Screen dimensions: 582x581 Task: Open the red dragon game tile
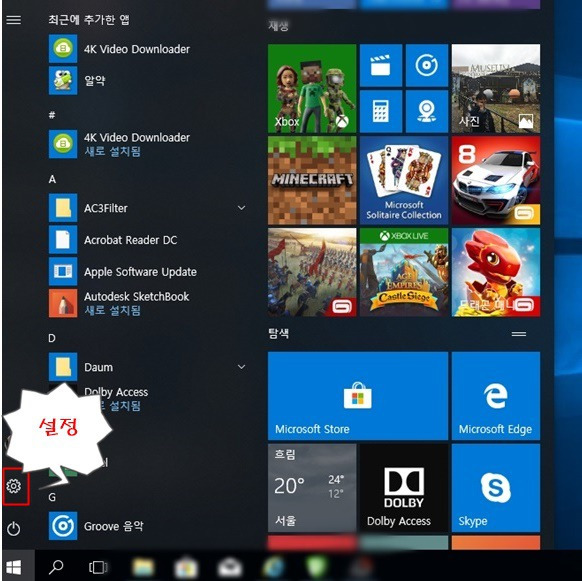tap(496, 272)
